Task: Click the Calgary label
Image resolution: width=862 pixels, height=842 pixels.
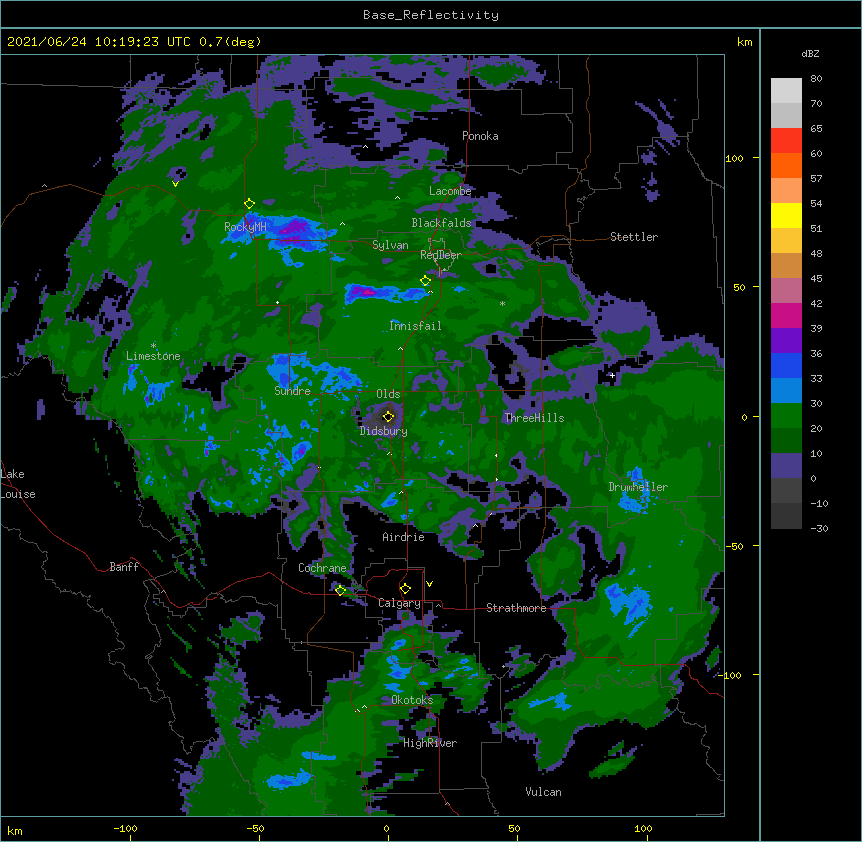Action: (x=399, y=603)
